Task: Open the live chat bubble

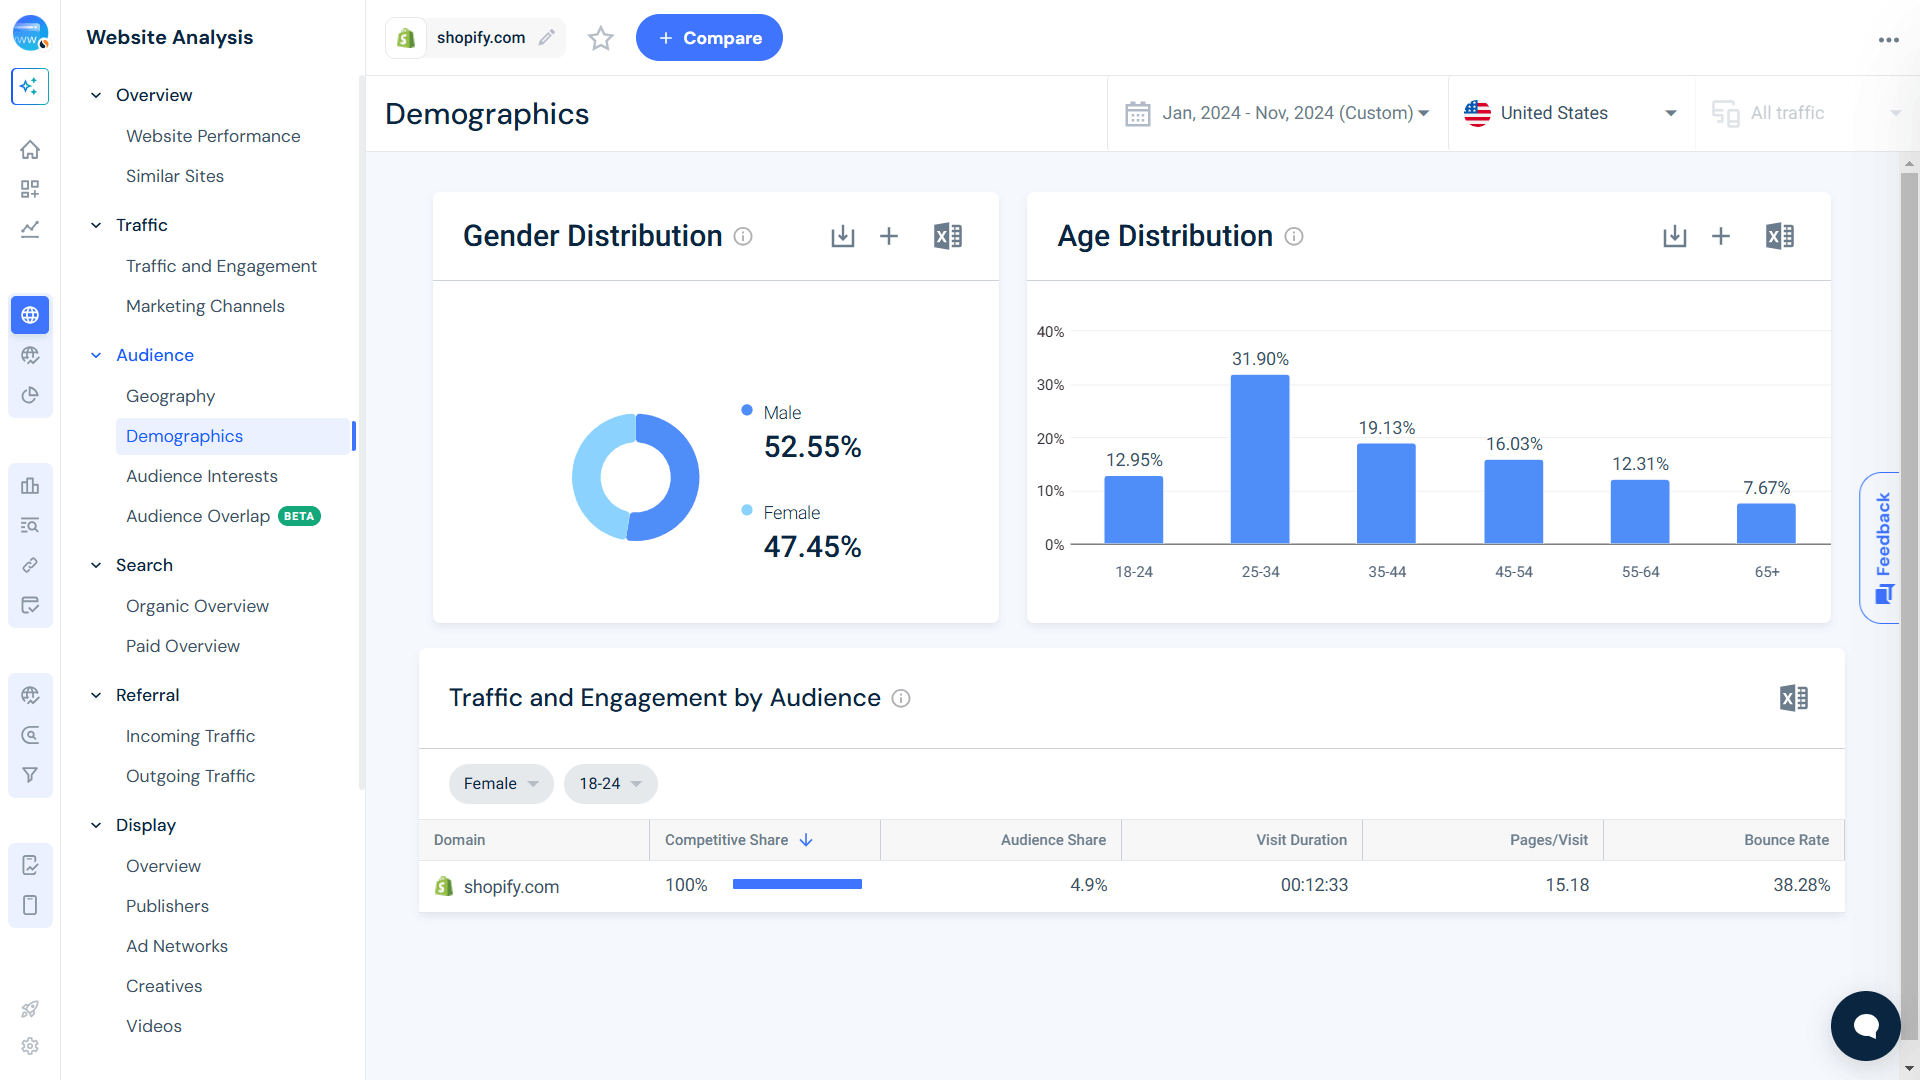Action: (x=1865, y=1025)
